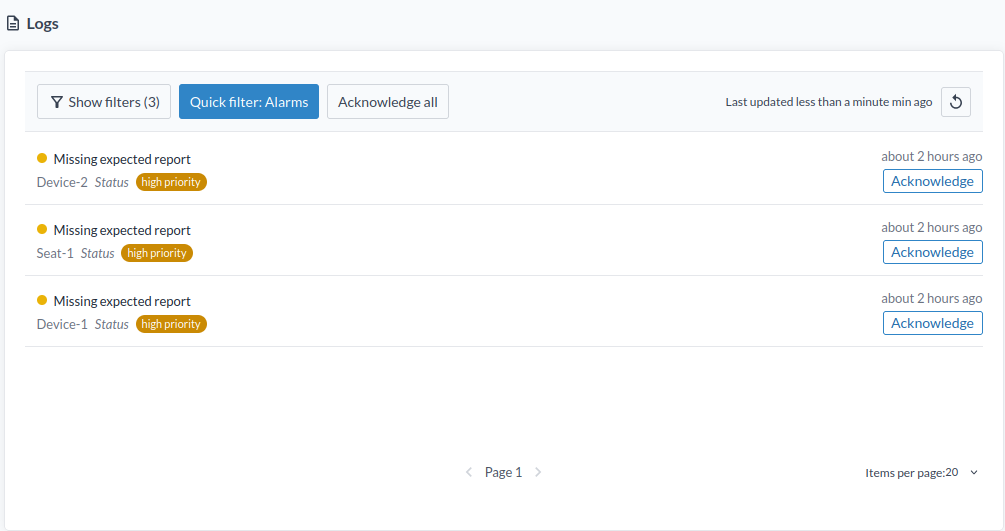Toggle the Quick filter: Alarms button
The image size is (1005, 531).
click(249, 102)
